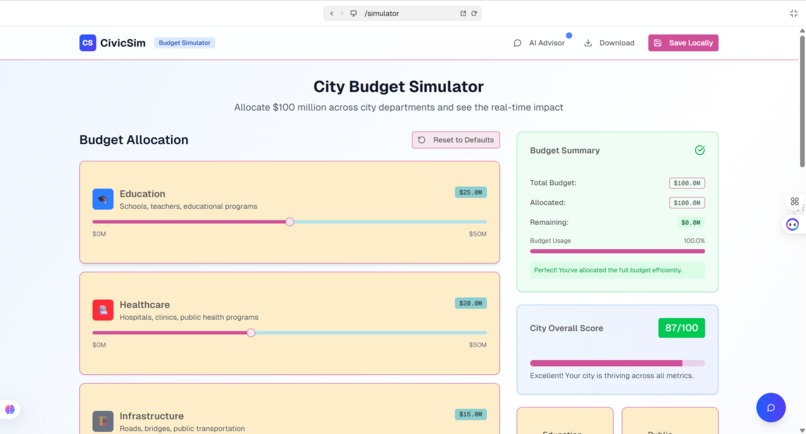Open page in new tab icon

point(463,13)
